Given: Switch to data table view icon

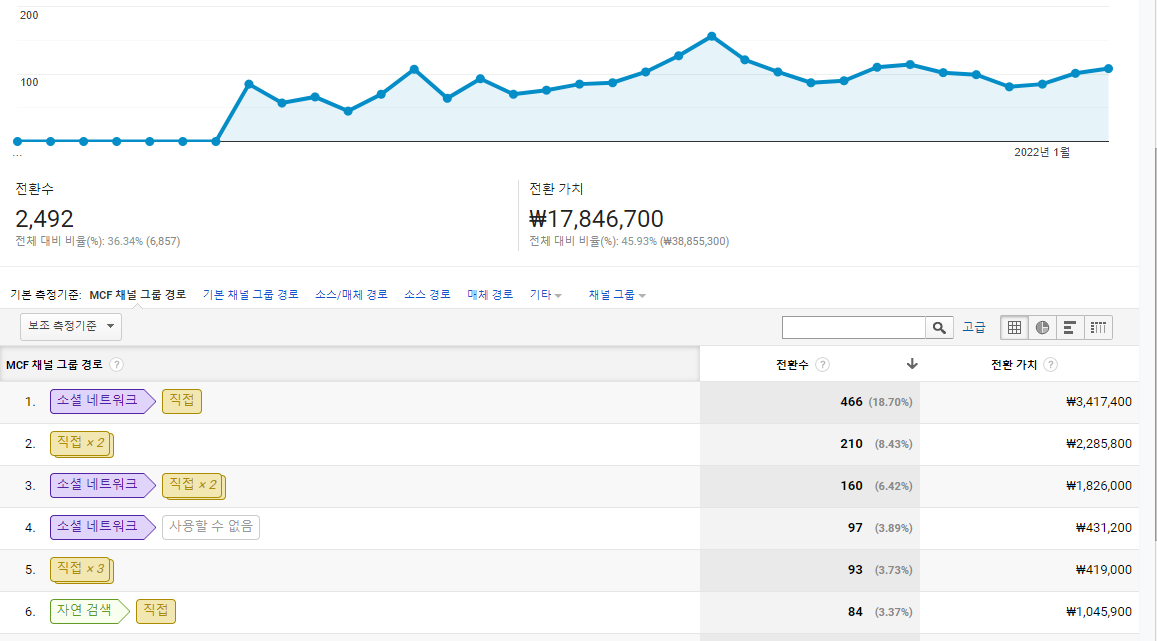Looking at the screenshot, I should tap(1015, 328).
